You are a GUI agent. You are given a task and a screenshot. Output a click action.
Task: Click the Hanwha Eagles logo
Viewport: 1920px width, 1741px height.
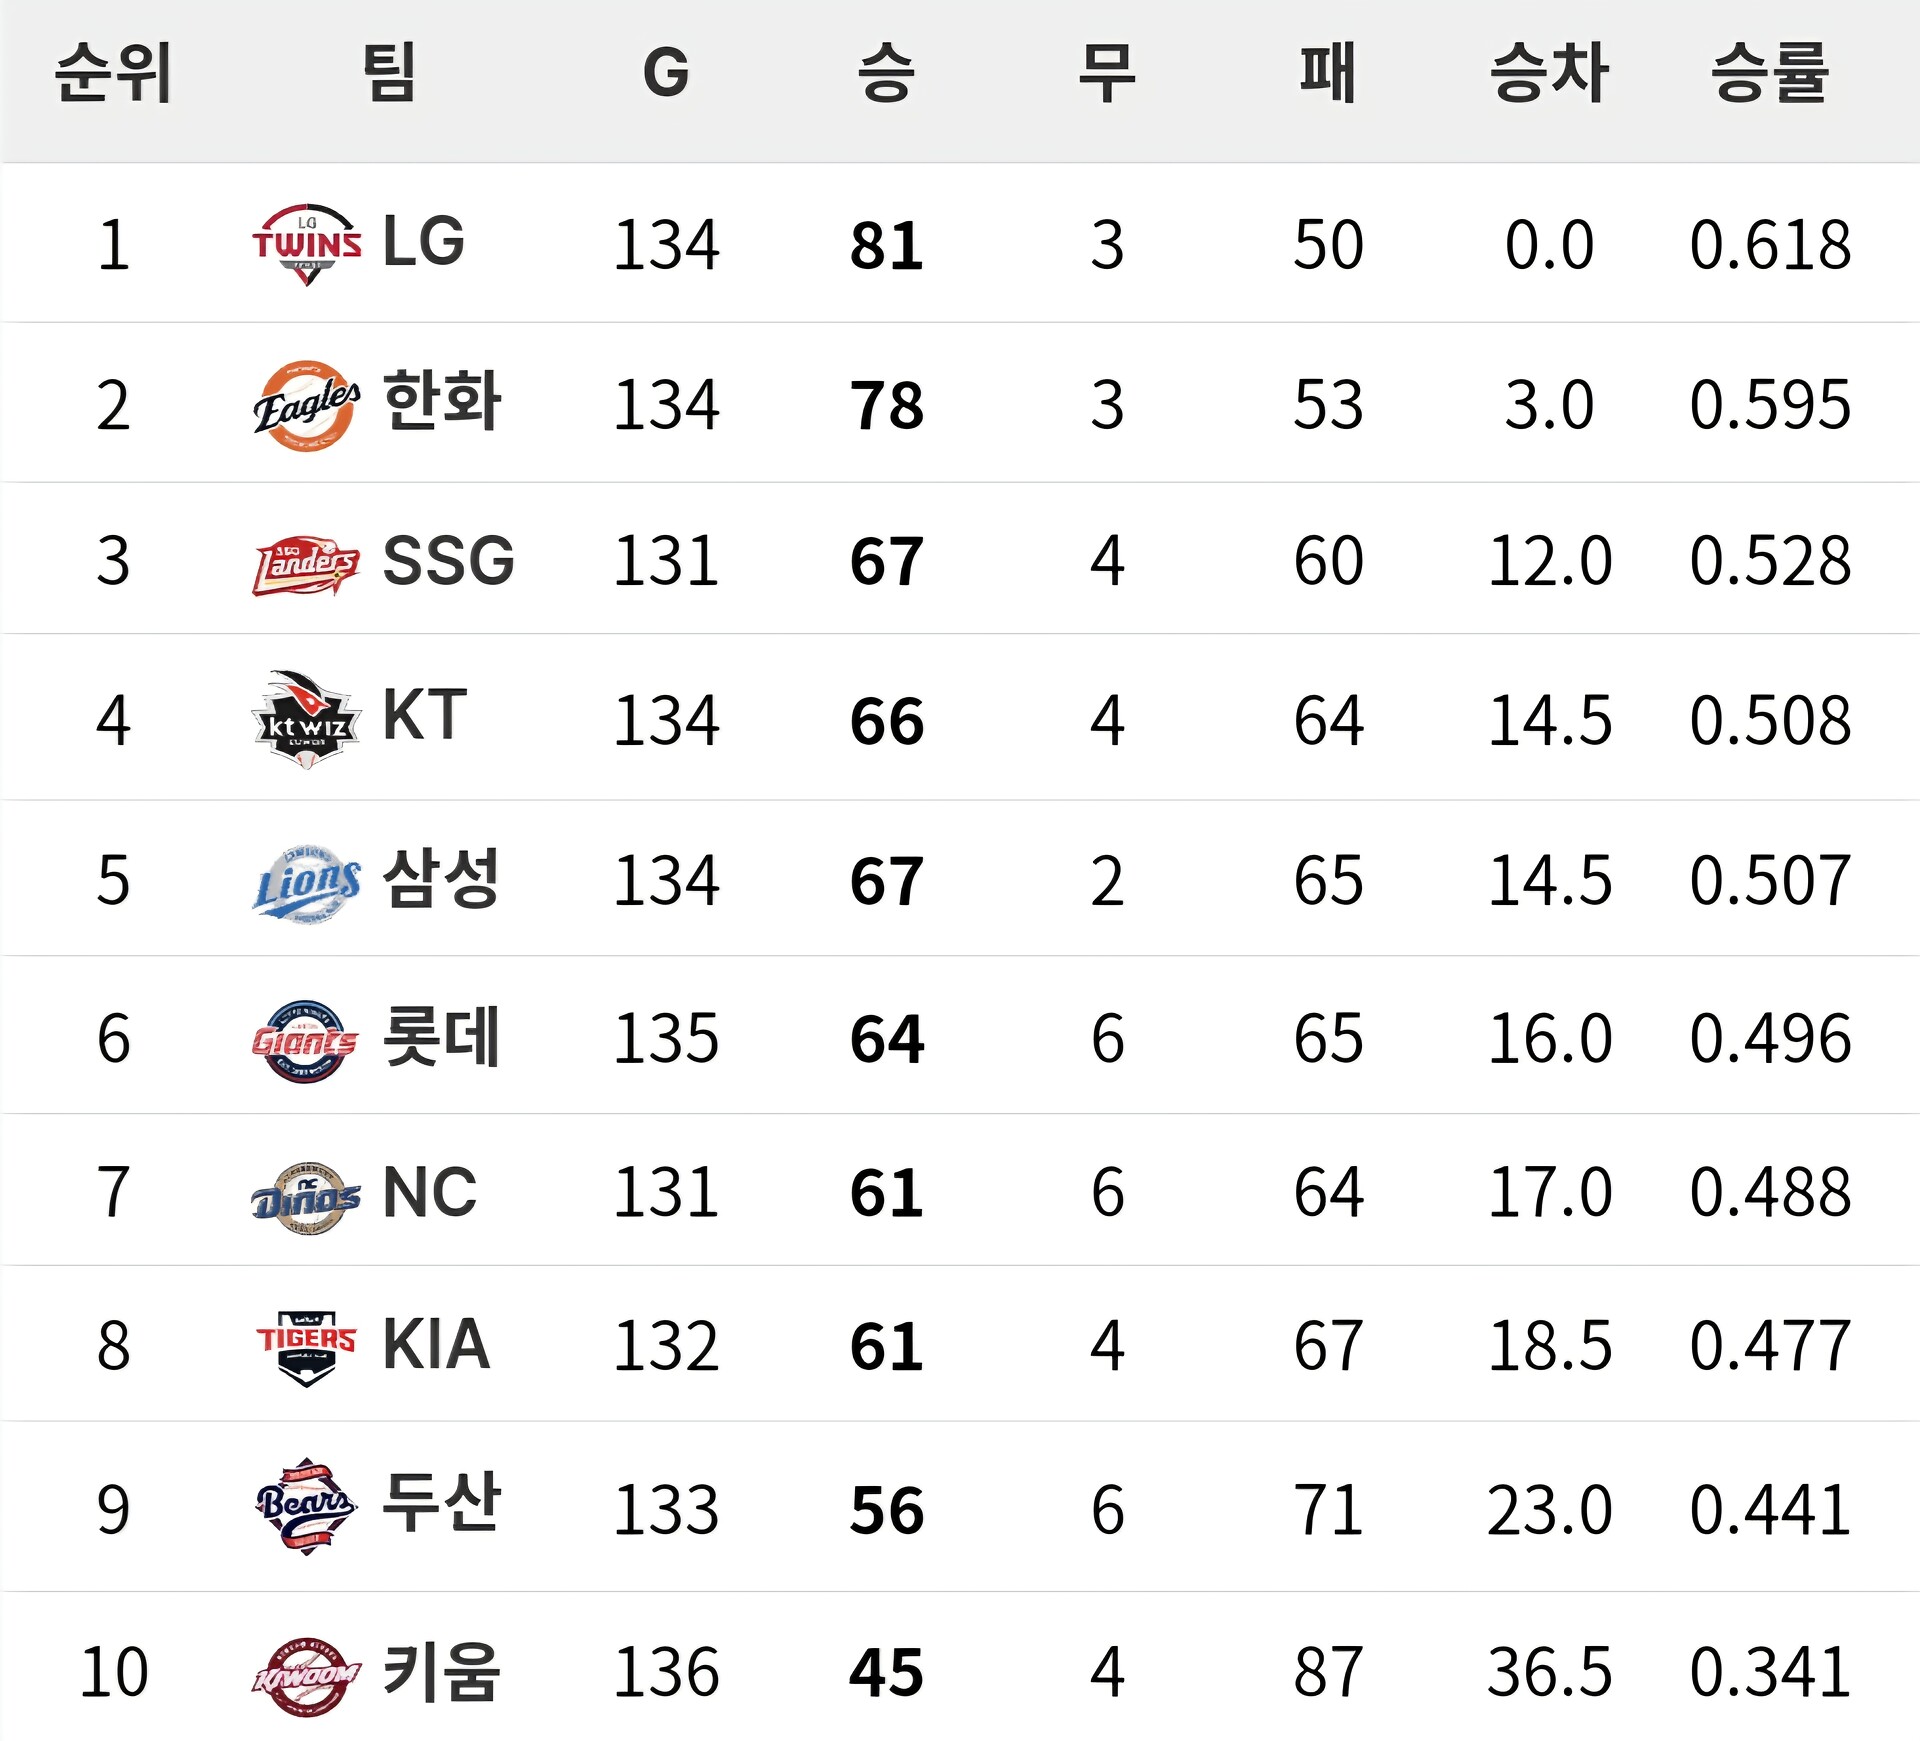pos(307,405)
